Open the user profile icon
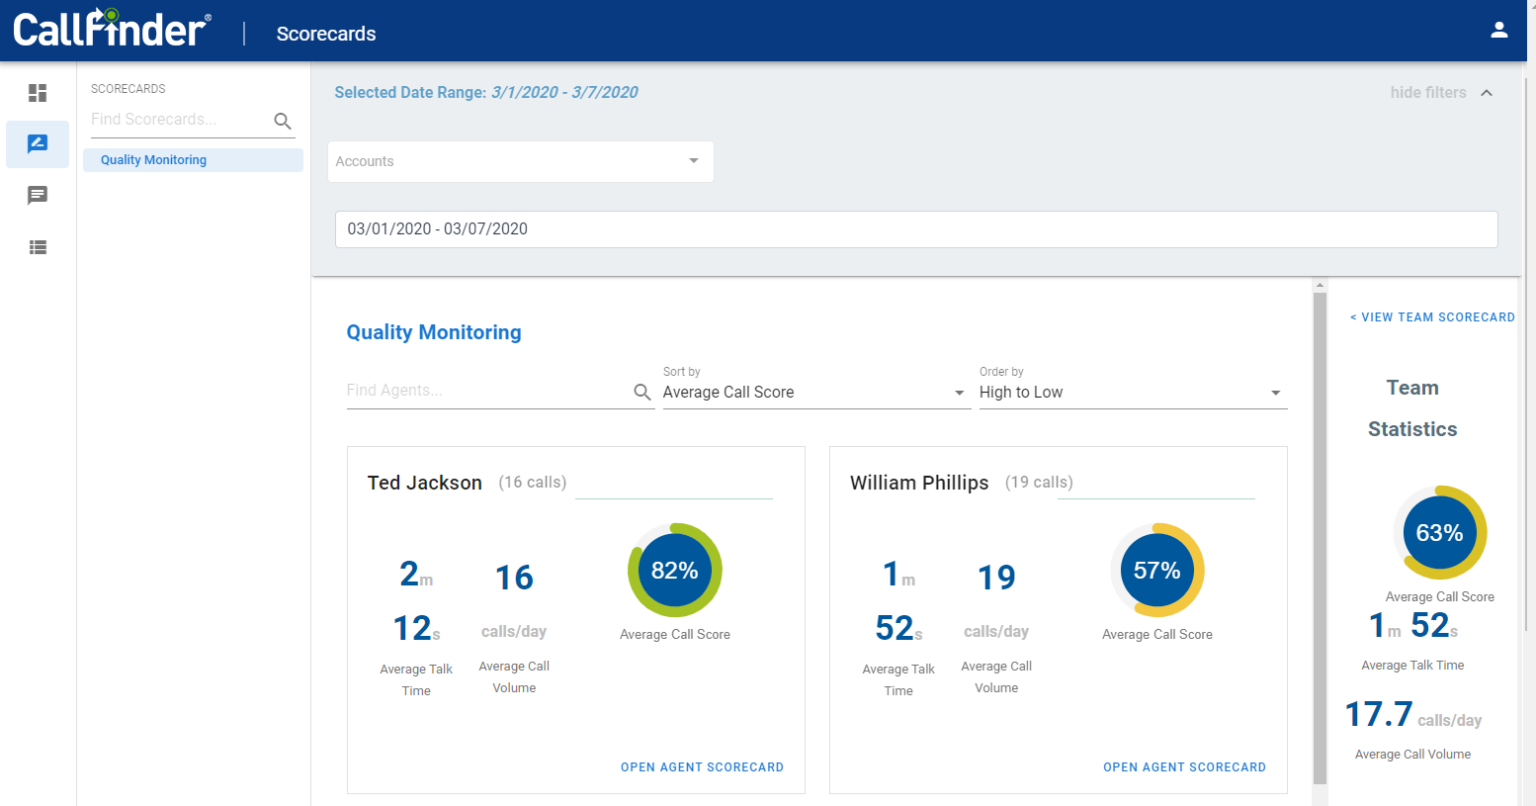This screenshot has height=806, width=1536. coord(1498,30)
